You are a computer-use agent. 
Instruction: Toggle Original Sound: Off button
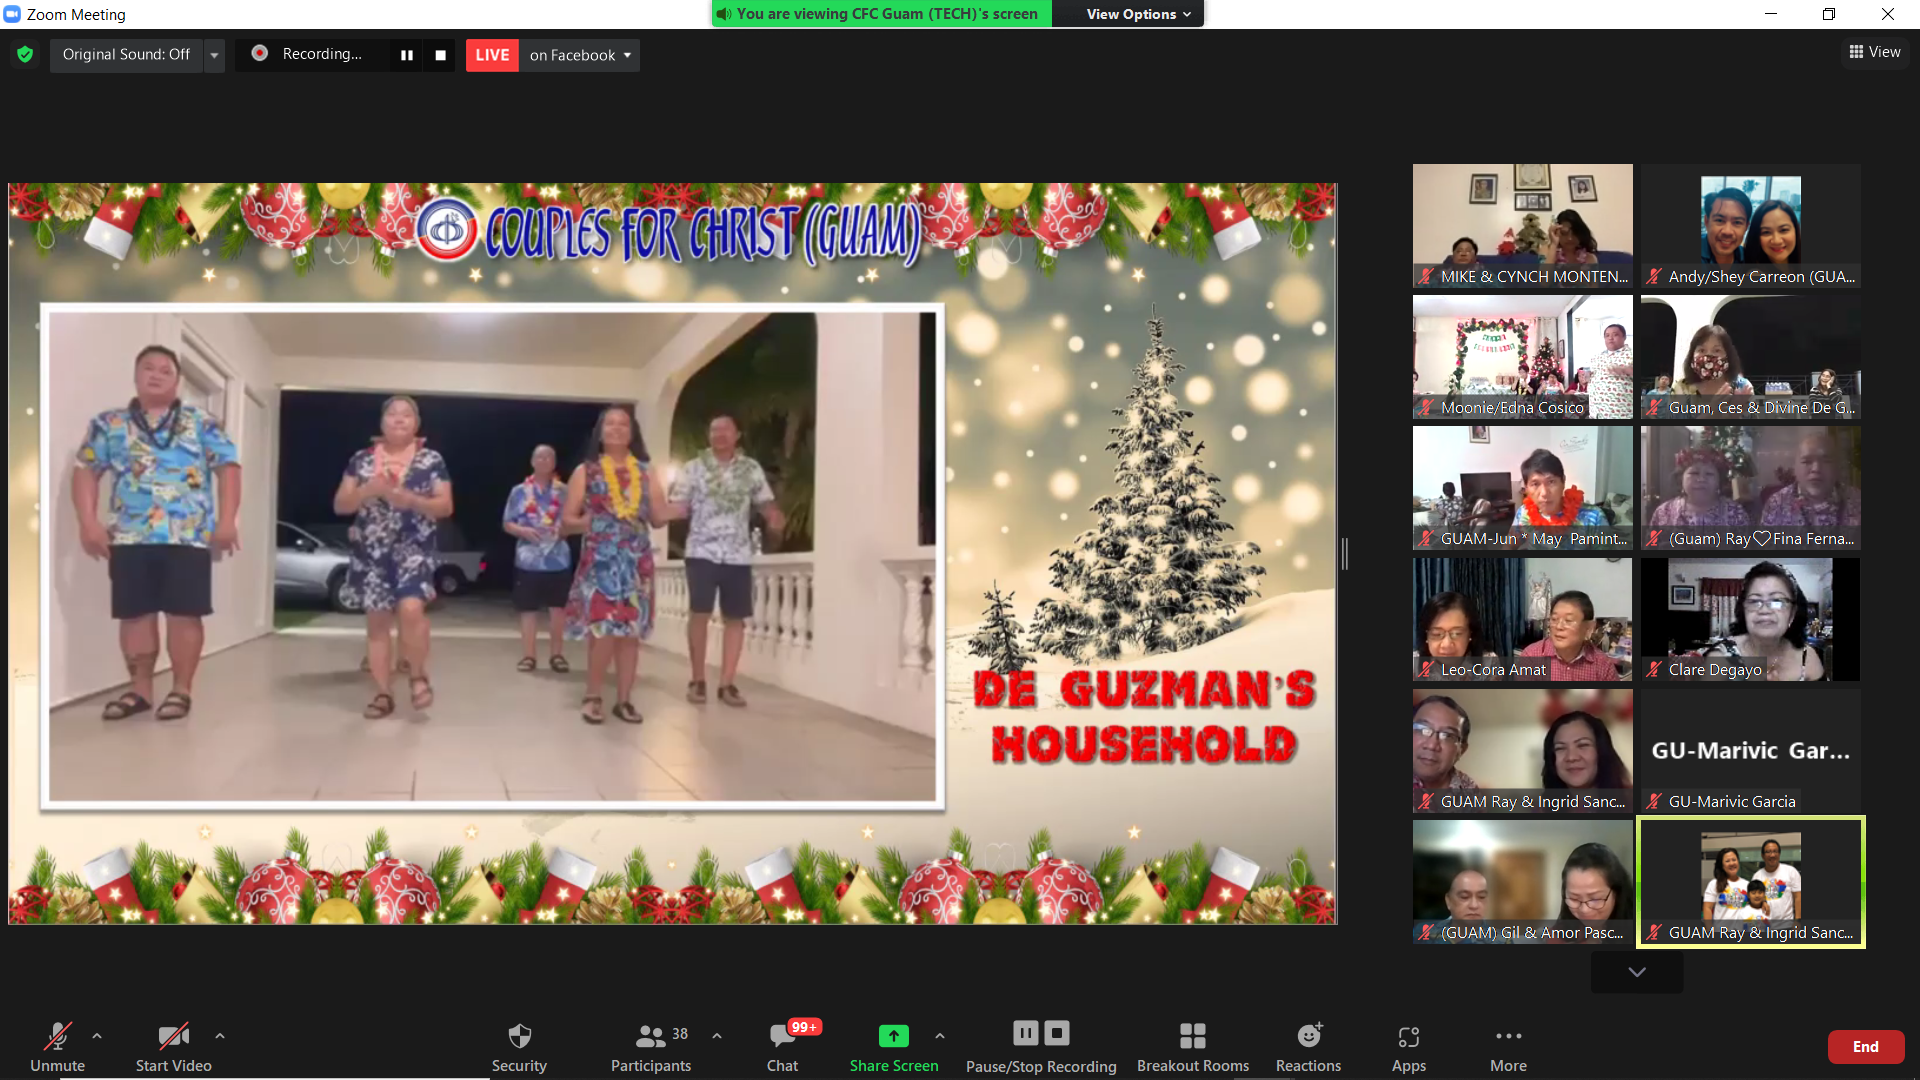point(126,54)
